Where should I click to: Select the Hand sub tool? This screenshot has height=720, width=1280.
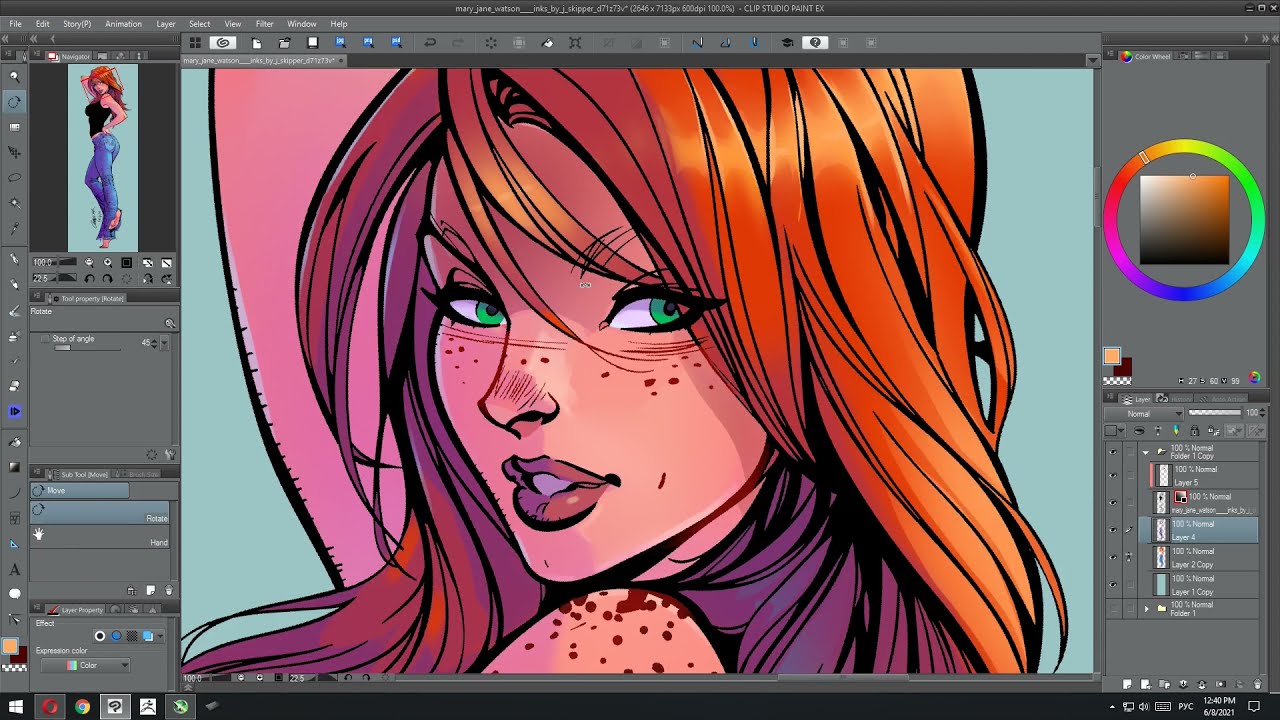click(x=99, y=537)
